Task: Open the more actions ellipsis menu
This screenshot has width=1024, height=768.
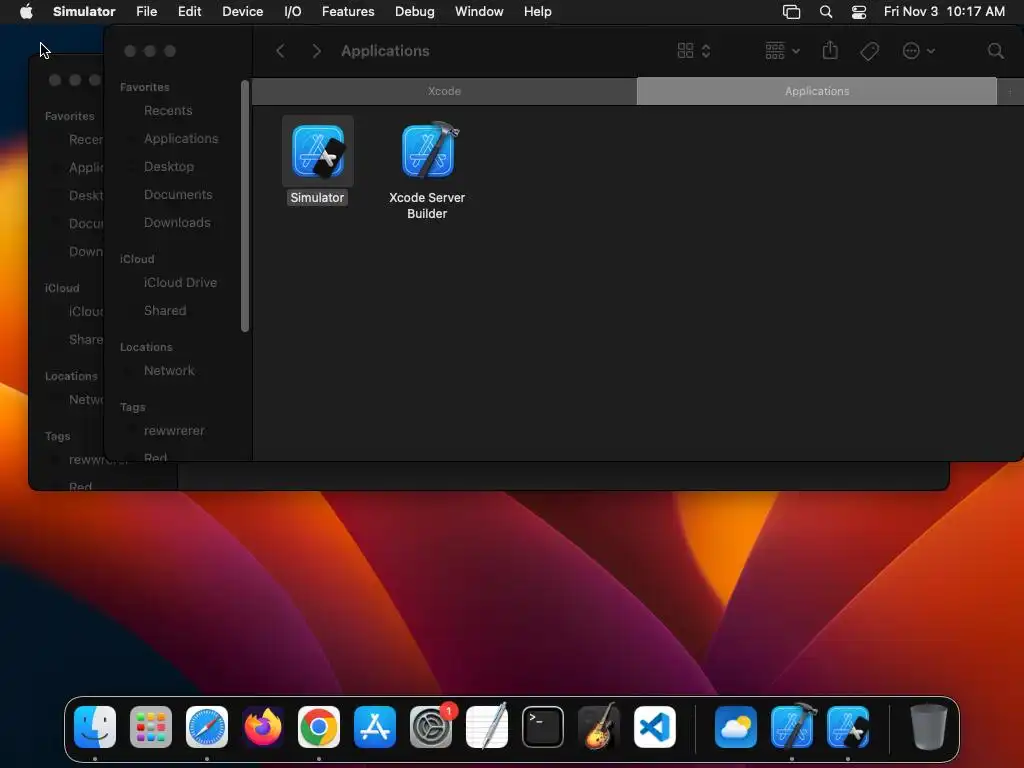Action: point(918,51)
